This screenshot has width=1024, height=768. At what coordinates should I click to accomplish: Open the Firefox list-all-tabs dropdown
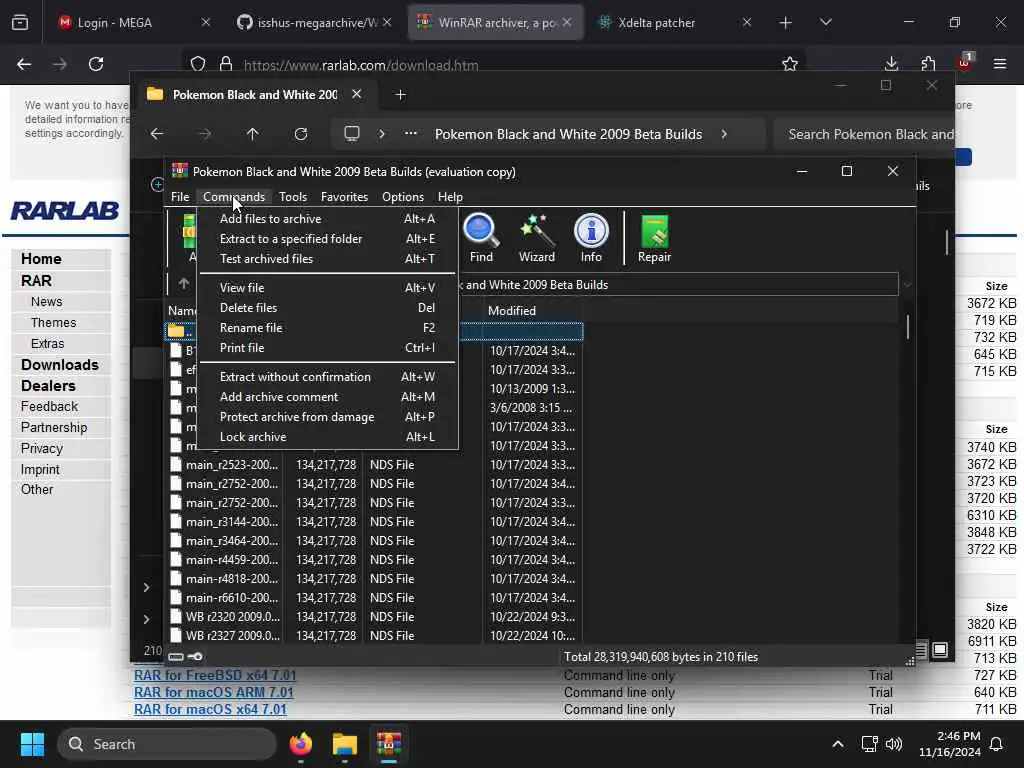coord(825,23)
